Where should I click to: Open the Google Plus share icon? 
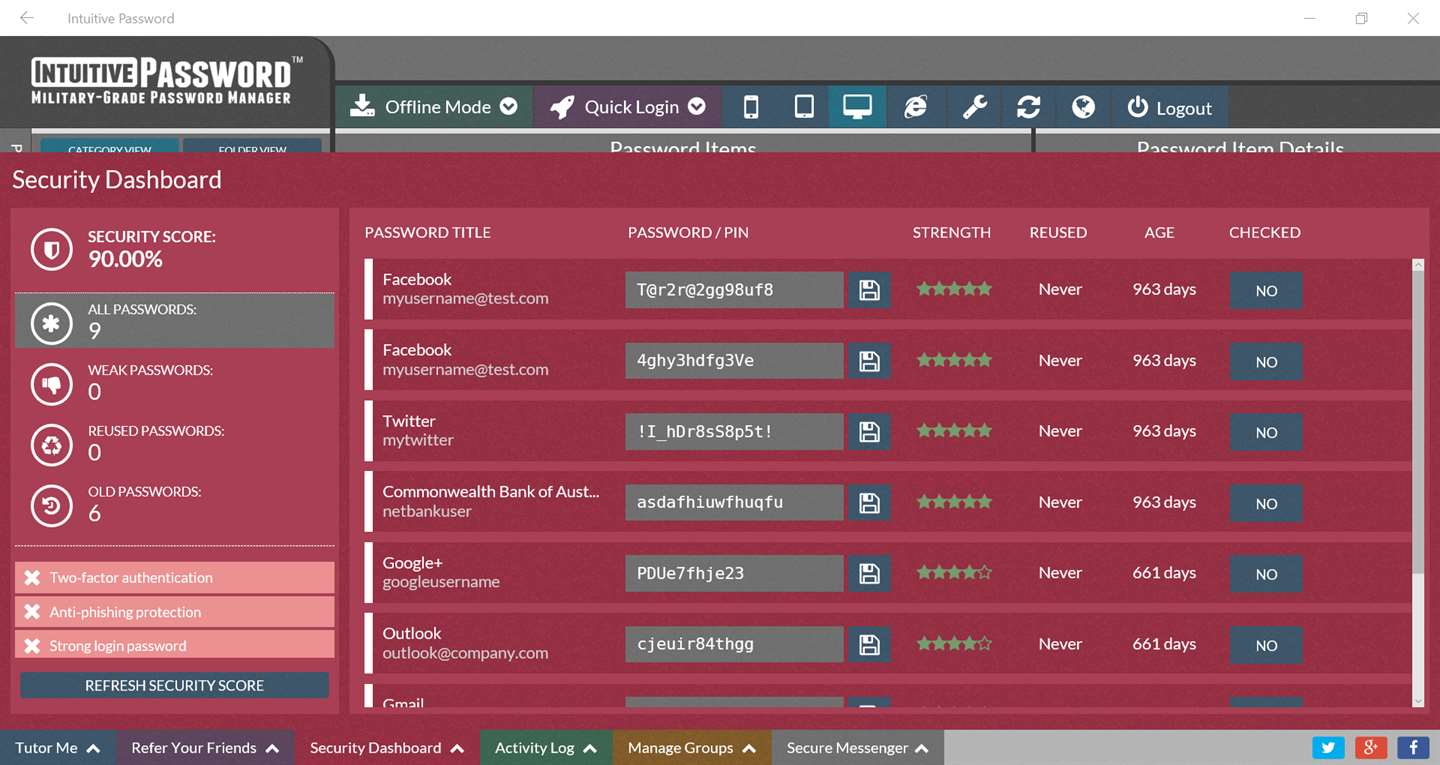pyautogui.click(x=1371, y=747)
